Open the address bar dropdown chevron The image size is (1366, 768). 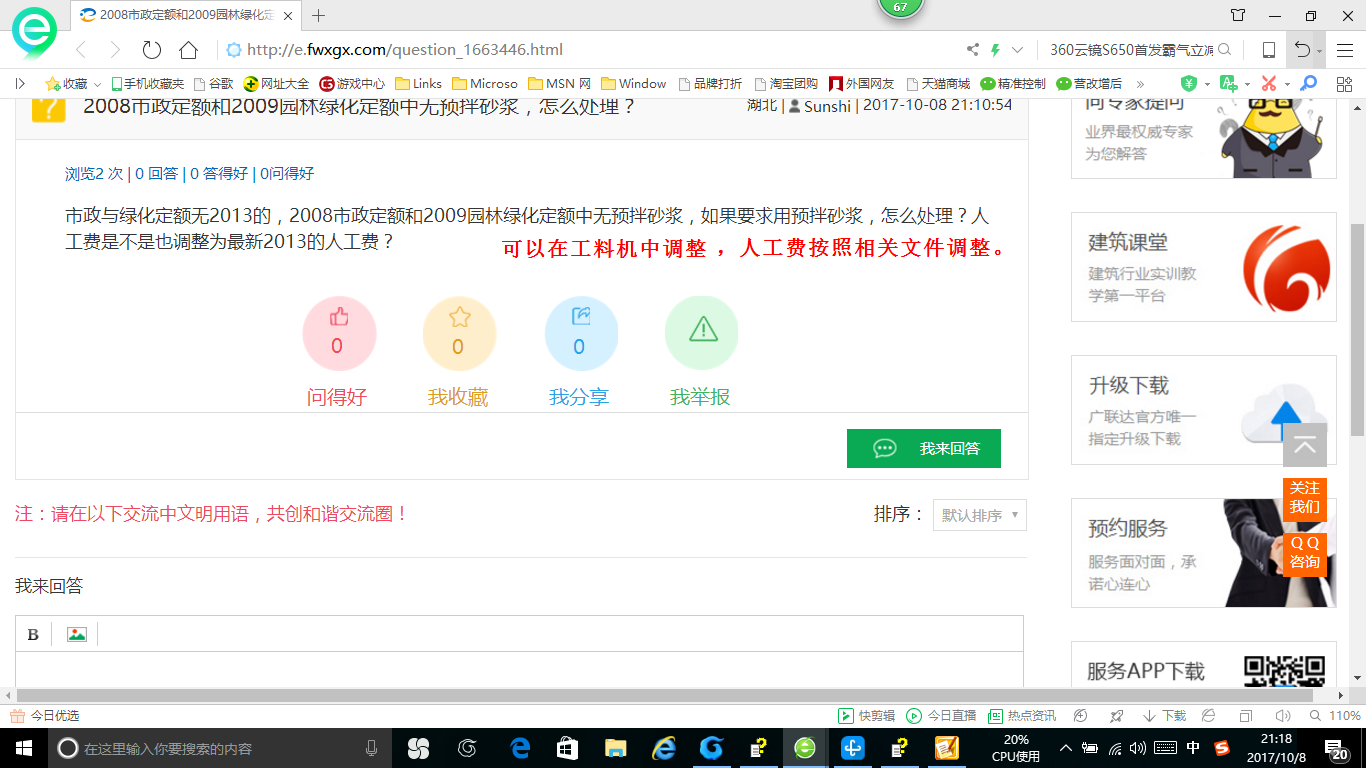pos(1018,50)
